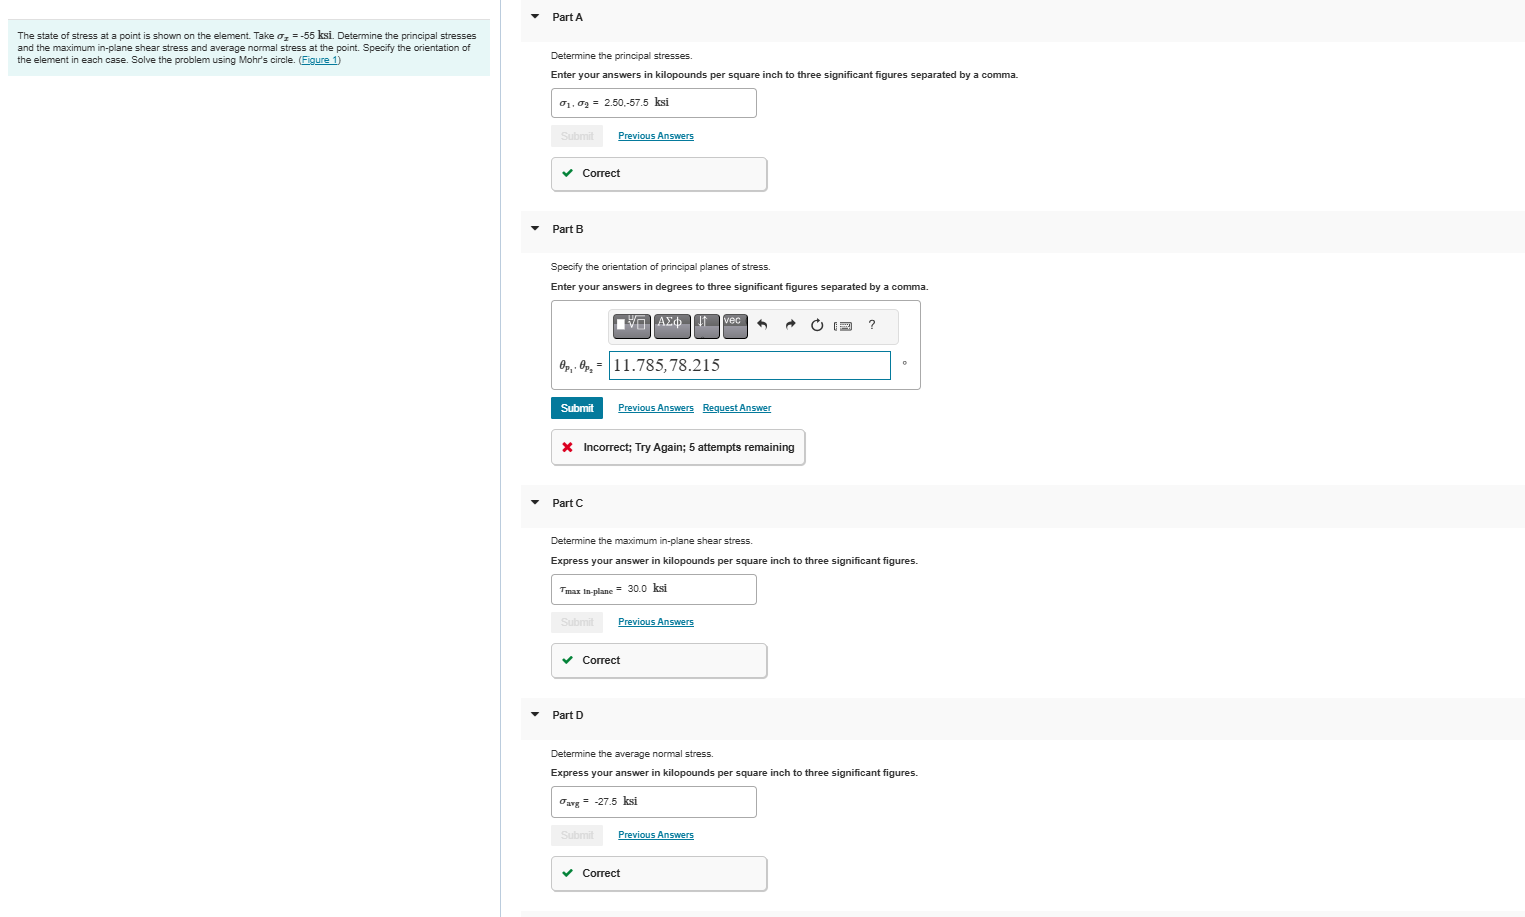Click the 'Incorrect; Try Again' feedback message
Screen dimensions: 1525x917
(x=678, y=447)
